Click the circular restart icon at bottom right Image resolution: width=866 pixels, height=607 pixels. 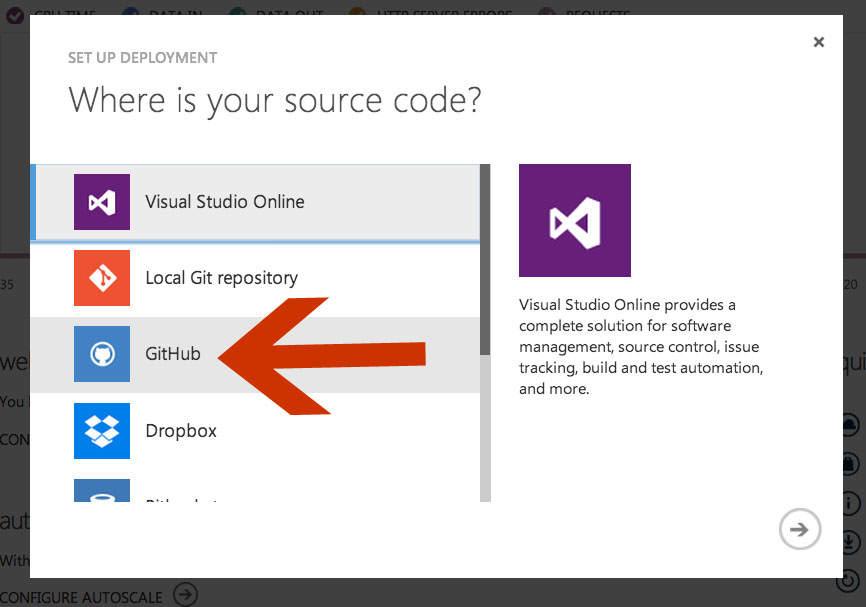(848, 581)
